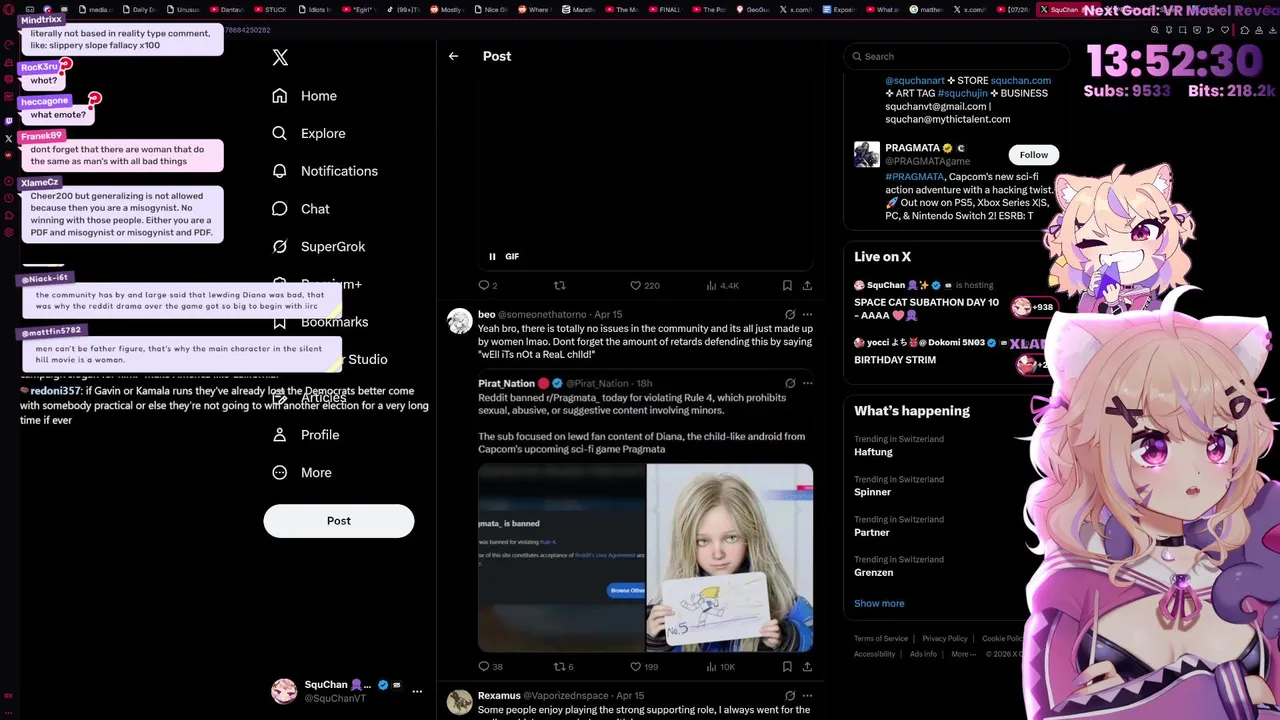Screen dimensions: 1280x720
Task: Click the white Post button in the sidebar
Action: pyautogui.click(x=339, y=521)
